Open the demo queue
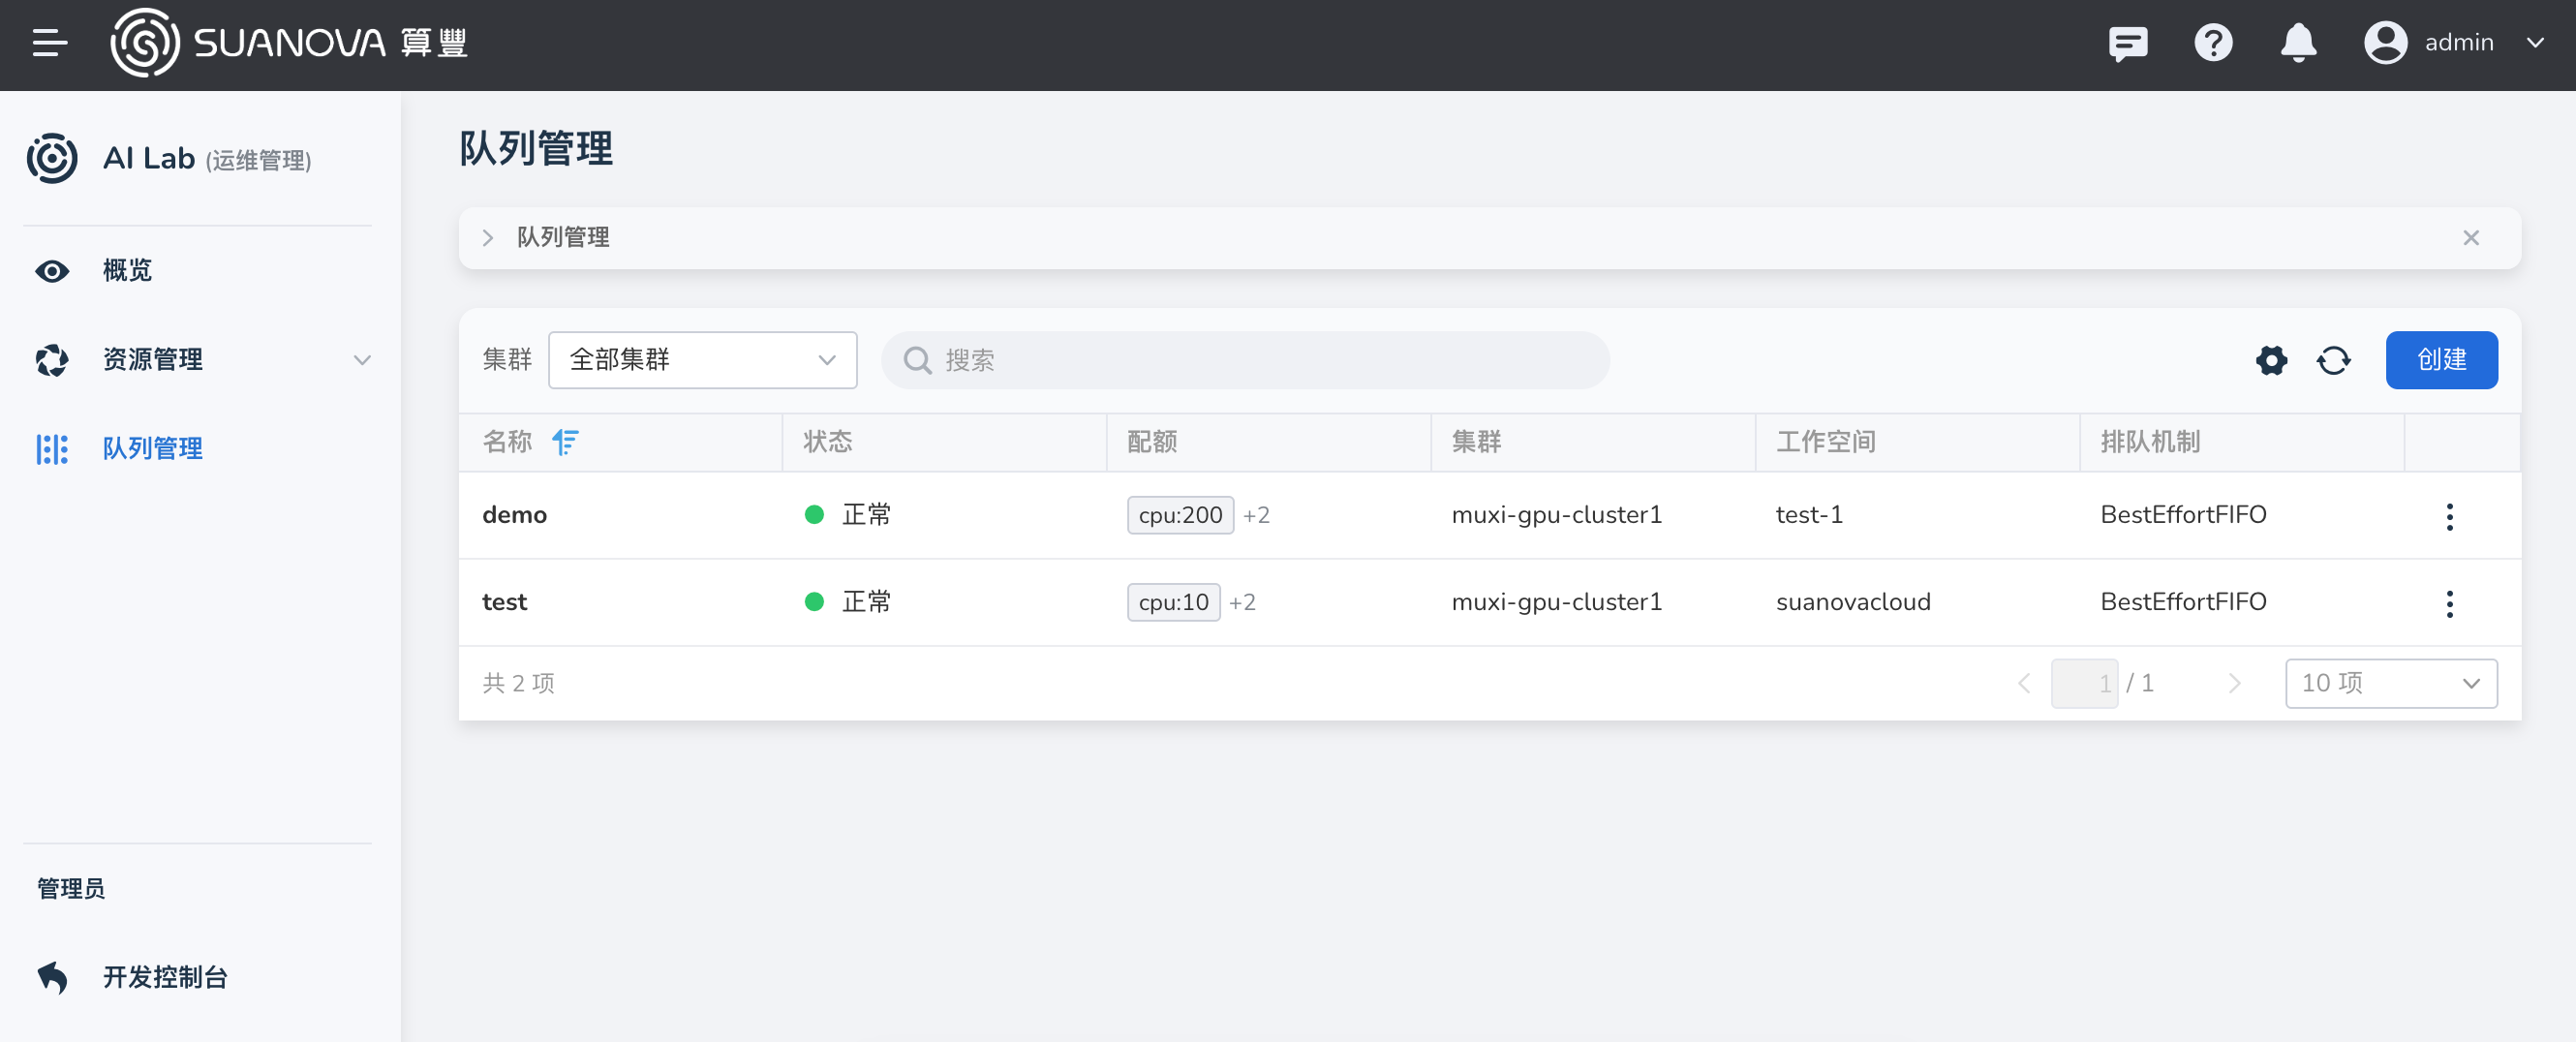The image size is (2576, 1042). [514, 515]
